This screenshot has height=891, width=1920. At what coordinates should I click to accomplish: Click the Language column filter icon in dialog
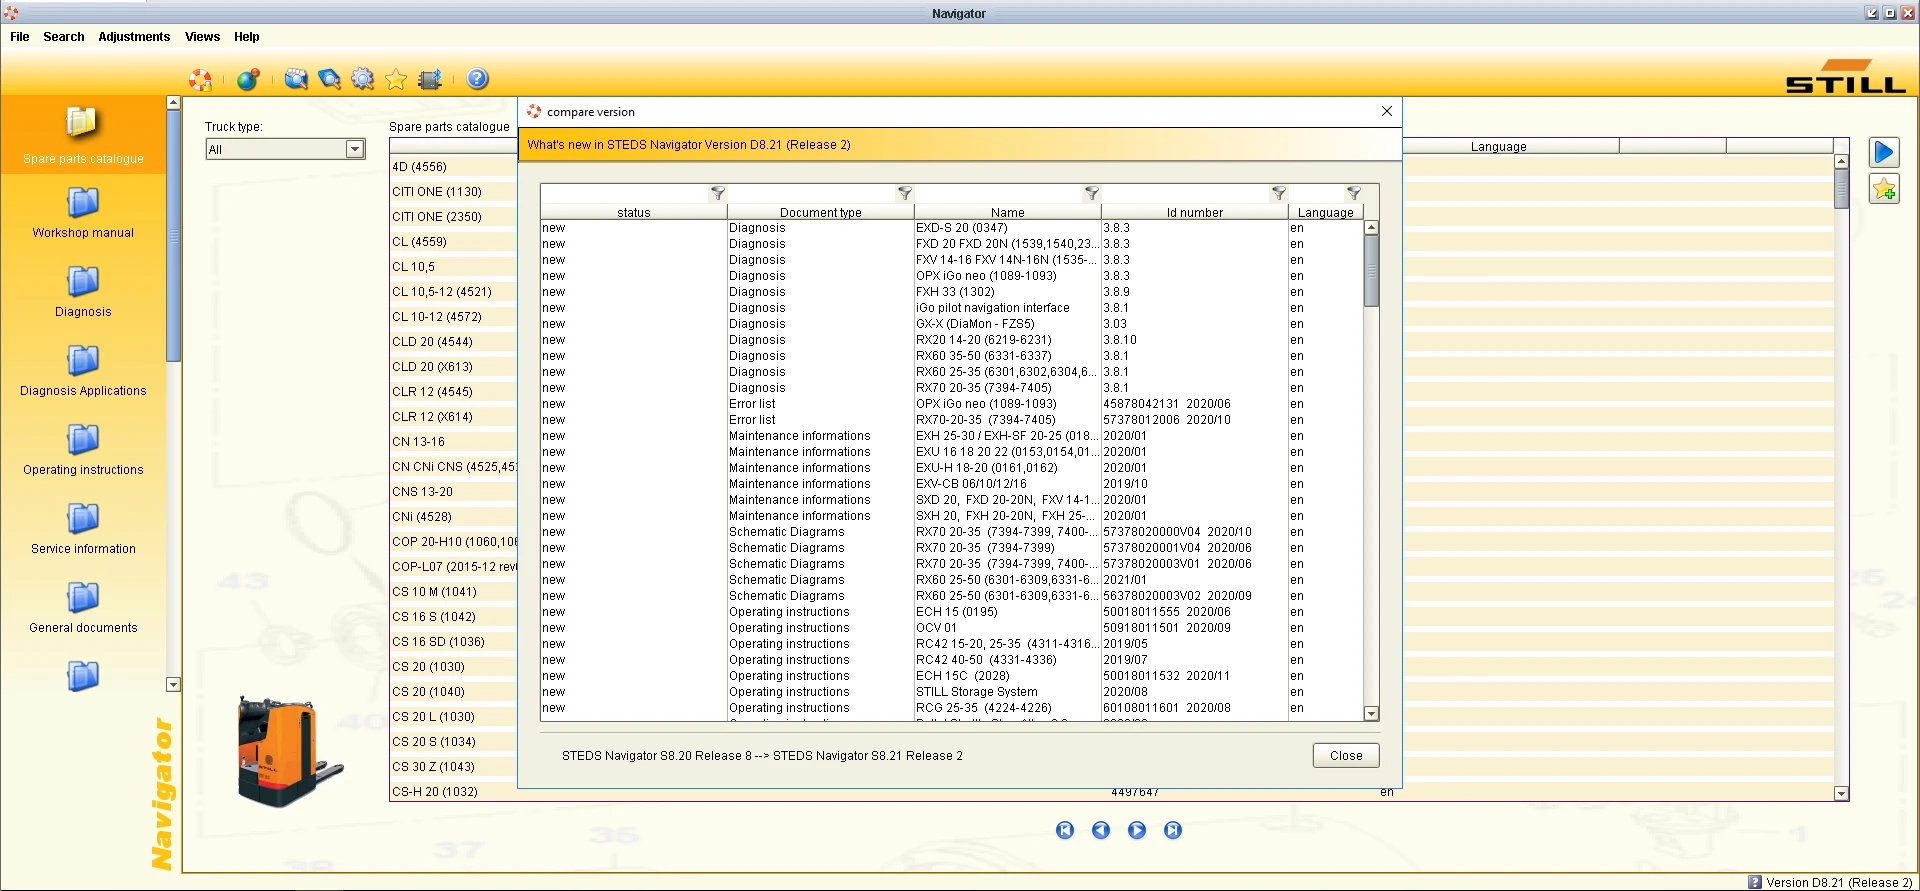pyautogui.click(x=1354, y=193)
